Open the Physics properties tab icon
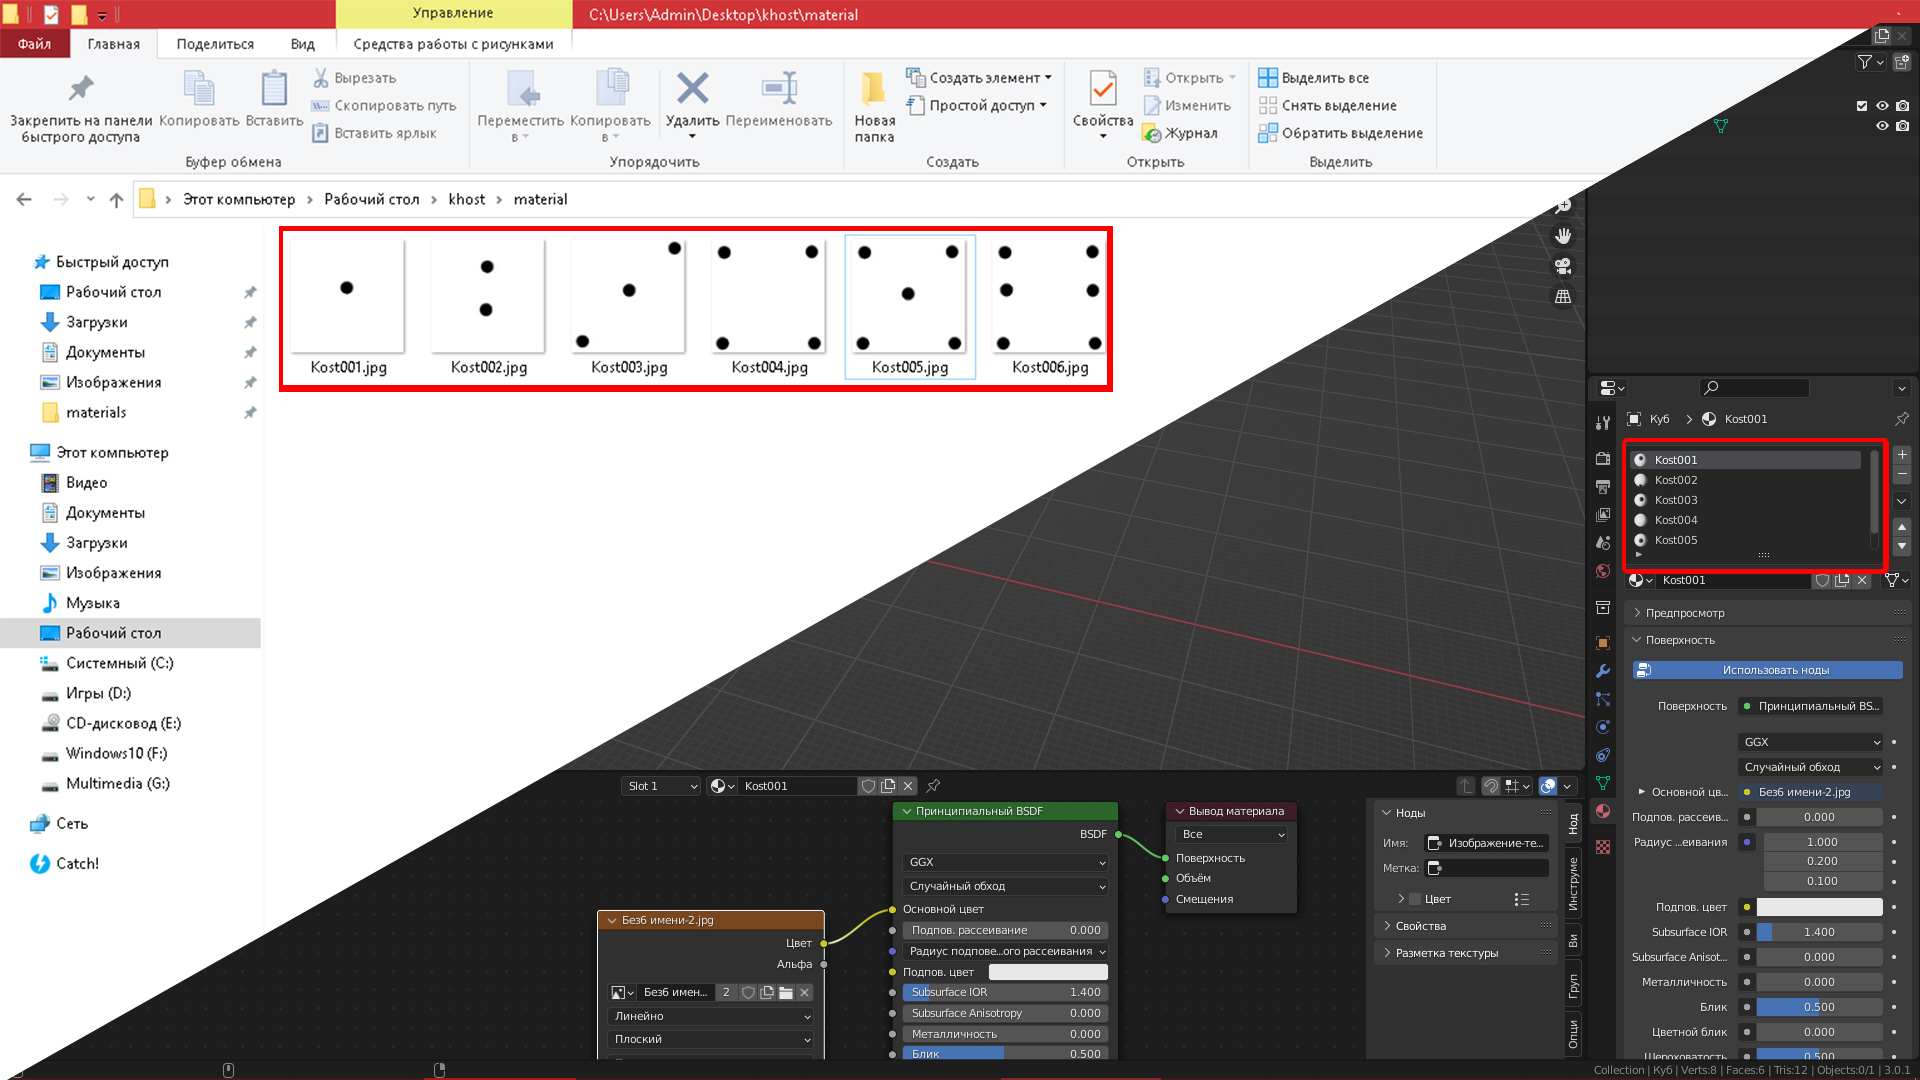Screen dimensions: 1920x1080 1603,727
